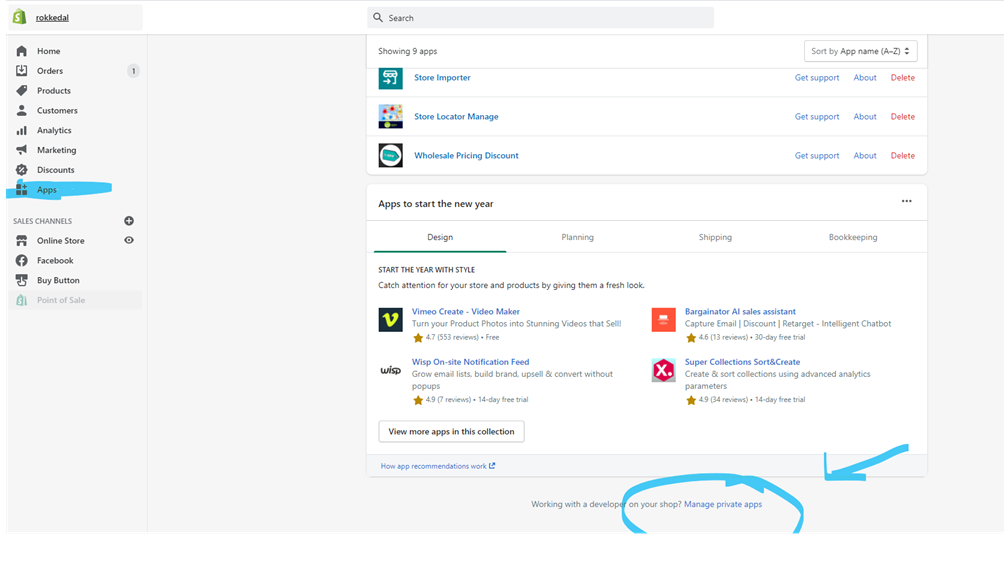The width and height of the screenshot is (1004, 564).
Task: Open the Discounts badge icon
Action: pyautogui.click(x=22, y=170)
